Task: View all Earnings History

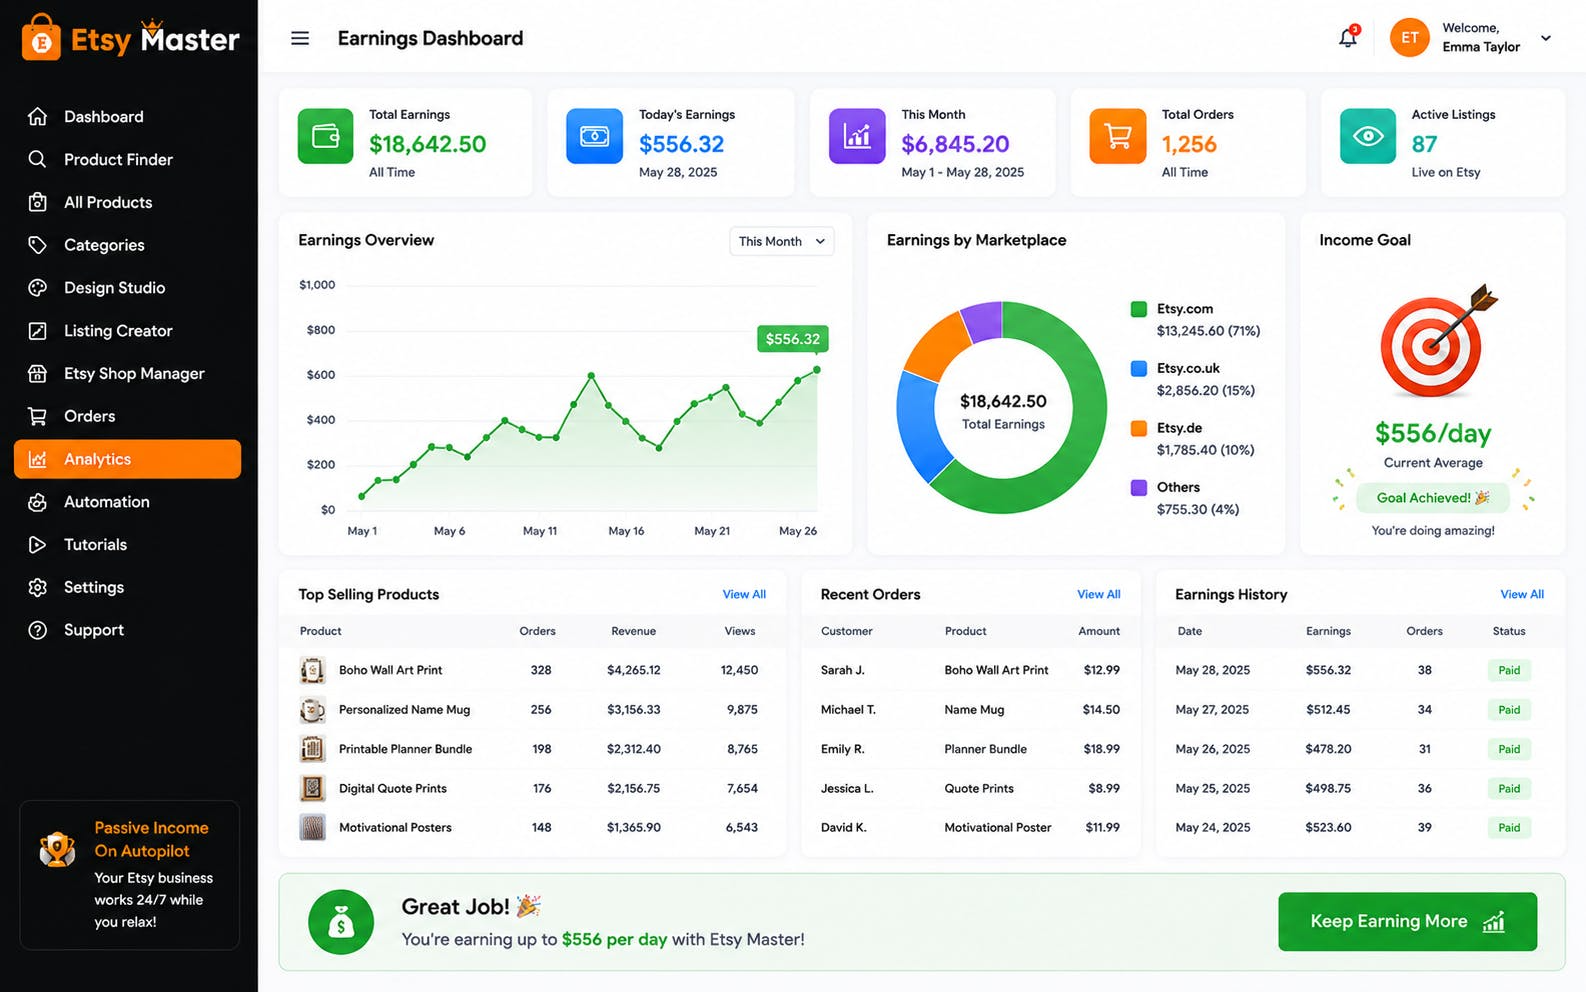Action: pyautogui.click(x=1522, y=594)
